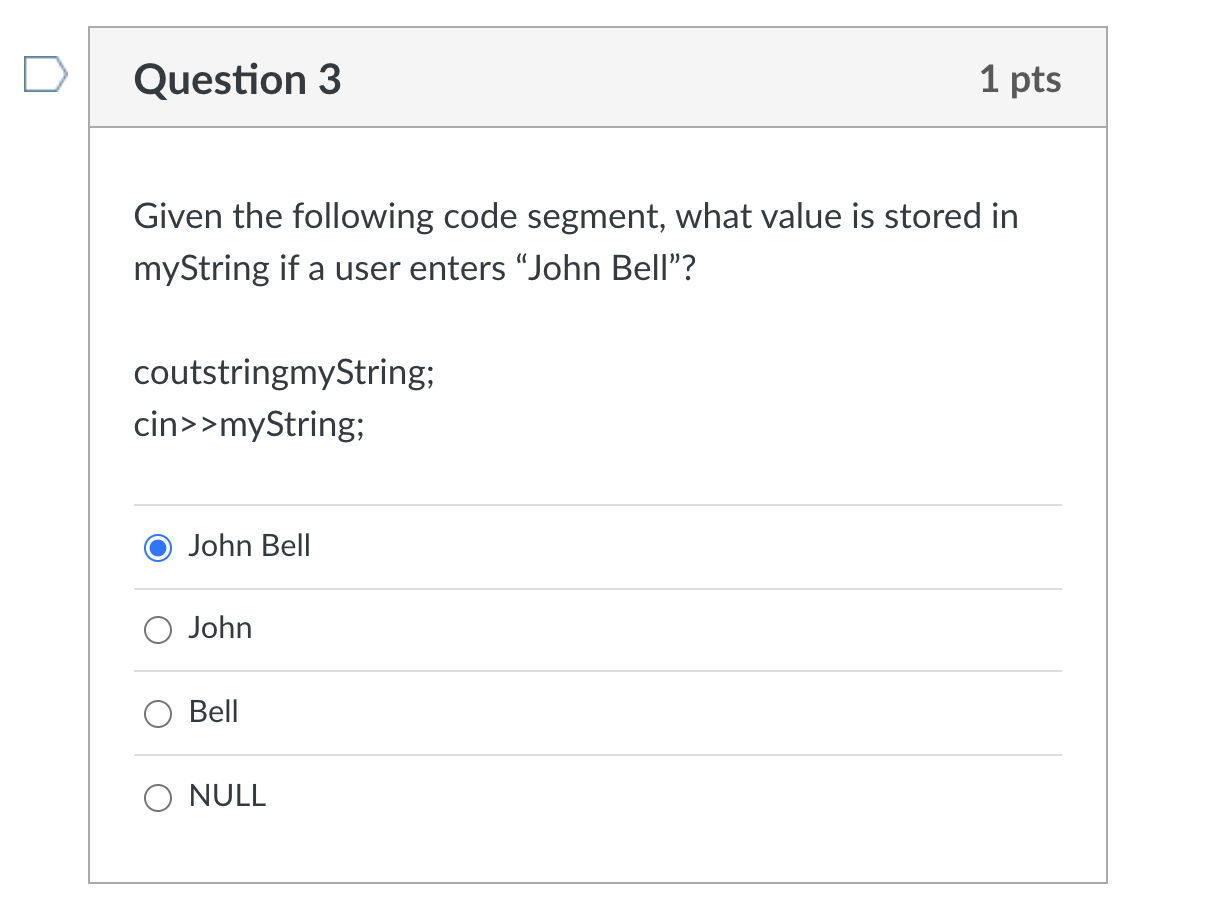The image size is (1210, 918).
Task: Select the "Bell" radio button
Action: click(158, 713)
